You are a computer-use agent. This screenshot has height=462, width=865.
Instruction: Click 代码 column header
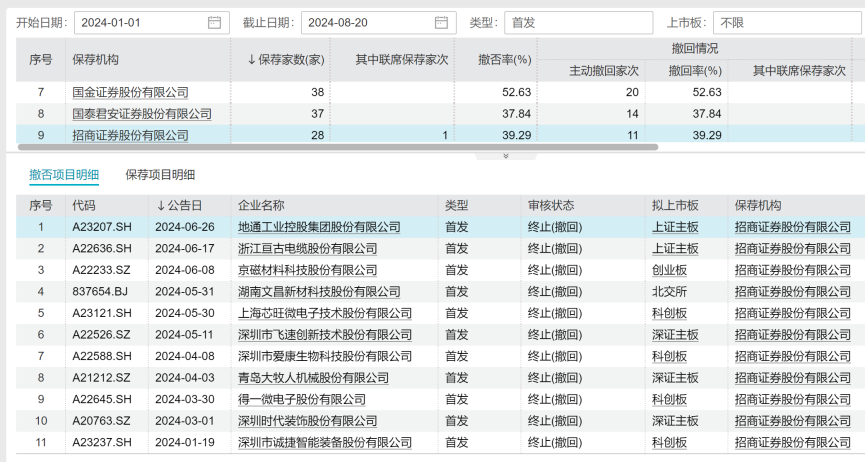coord(84,205)
